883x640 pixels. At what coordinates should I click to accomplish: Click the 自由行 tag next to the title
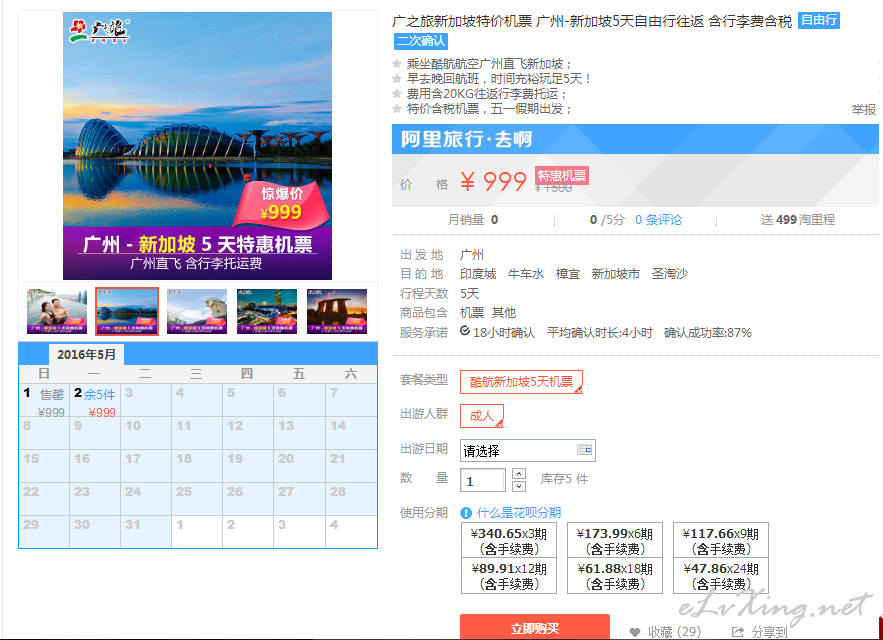(818, 21)
